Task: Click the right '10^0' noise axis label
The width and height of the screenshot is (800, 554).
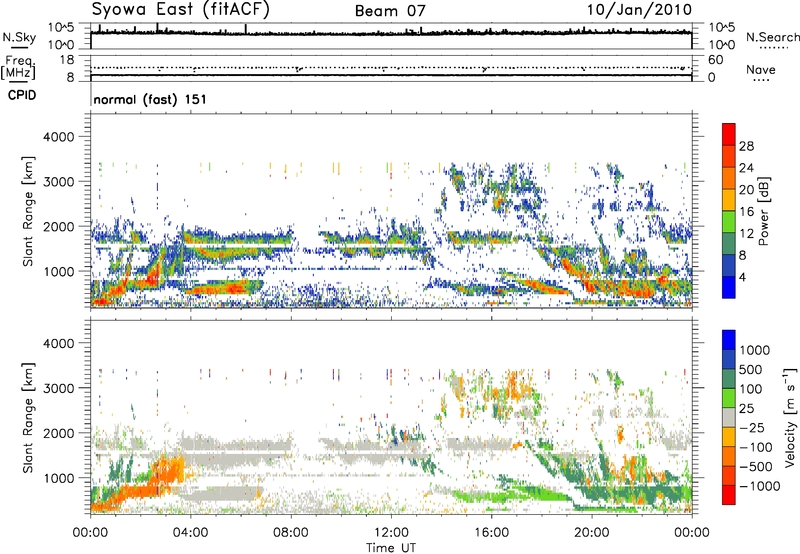Action: [x=722, y=45]
